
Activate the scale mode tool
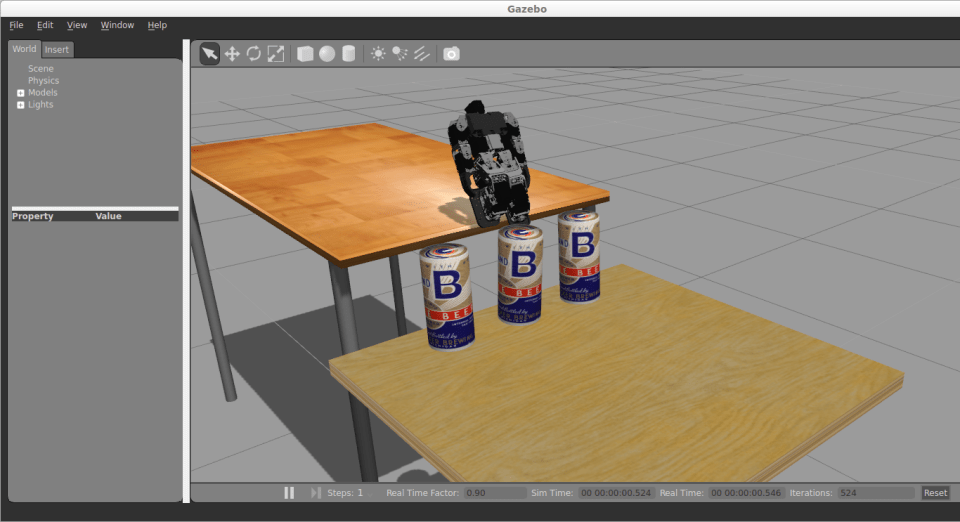[x=276, y=54]
